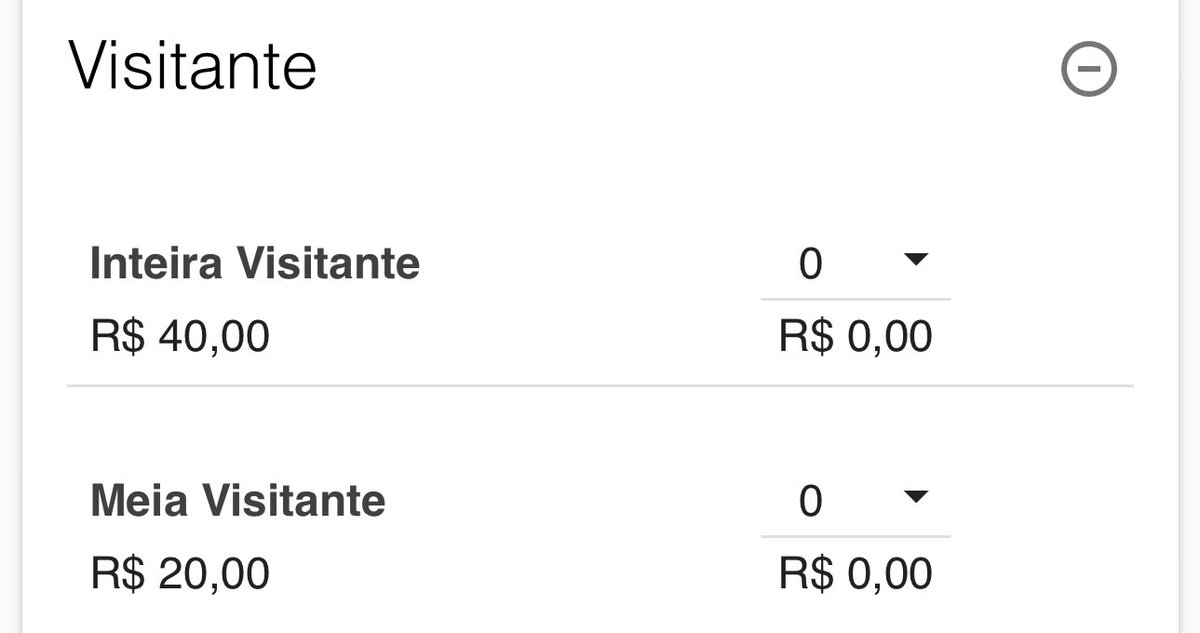Click the Meia Visitante quantity value 0
Viewport: 1200px width, 633px height.
point(810,501)
